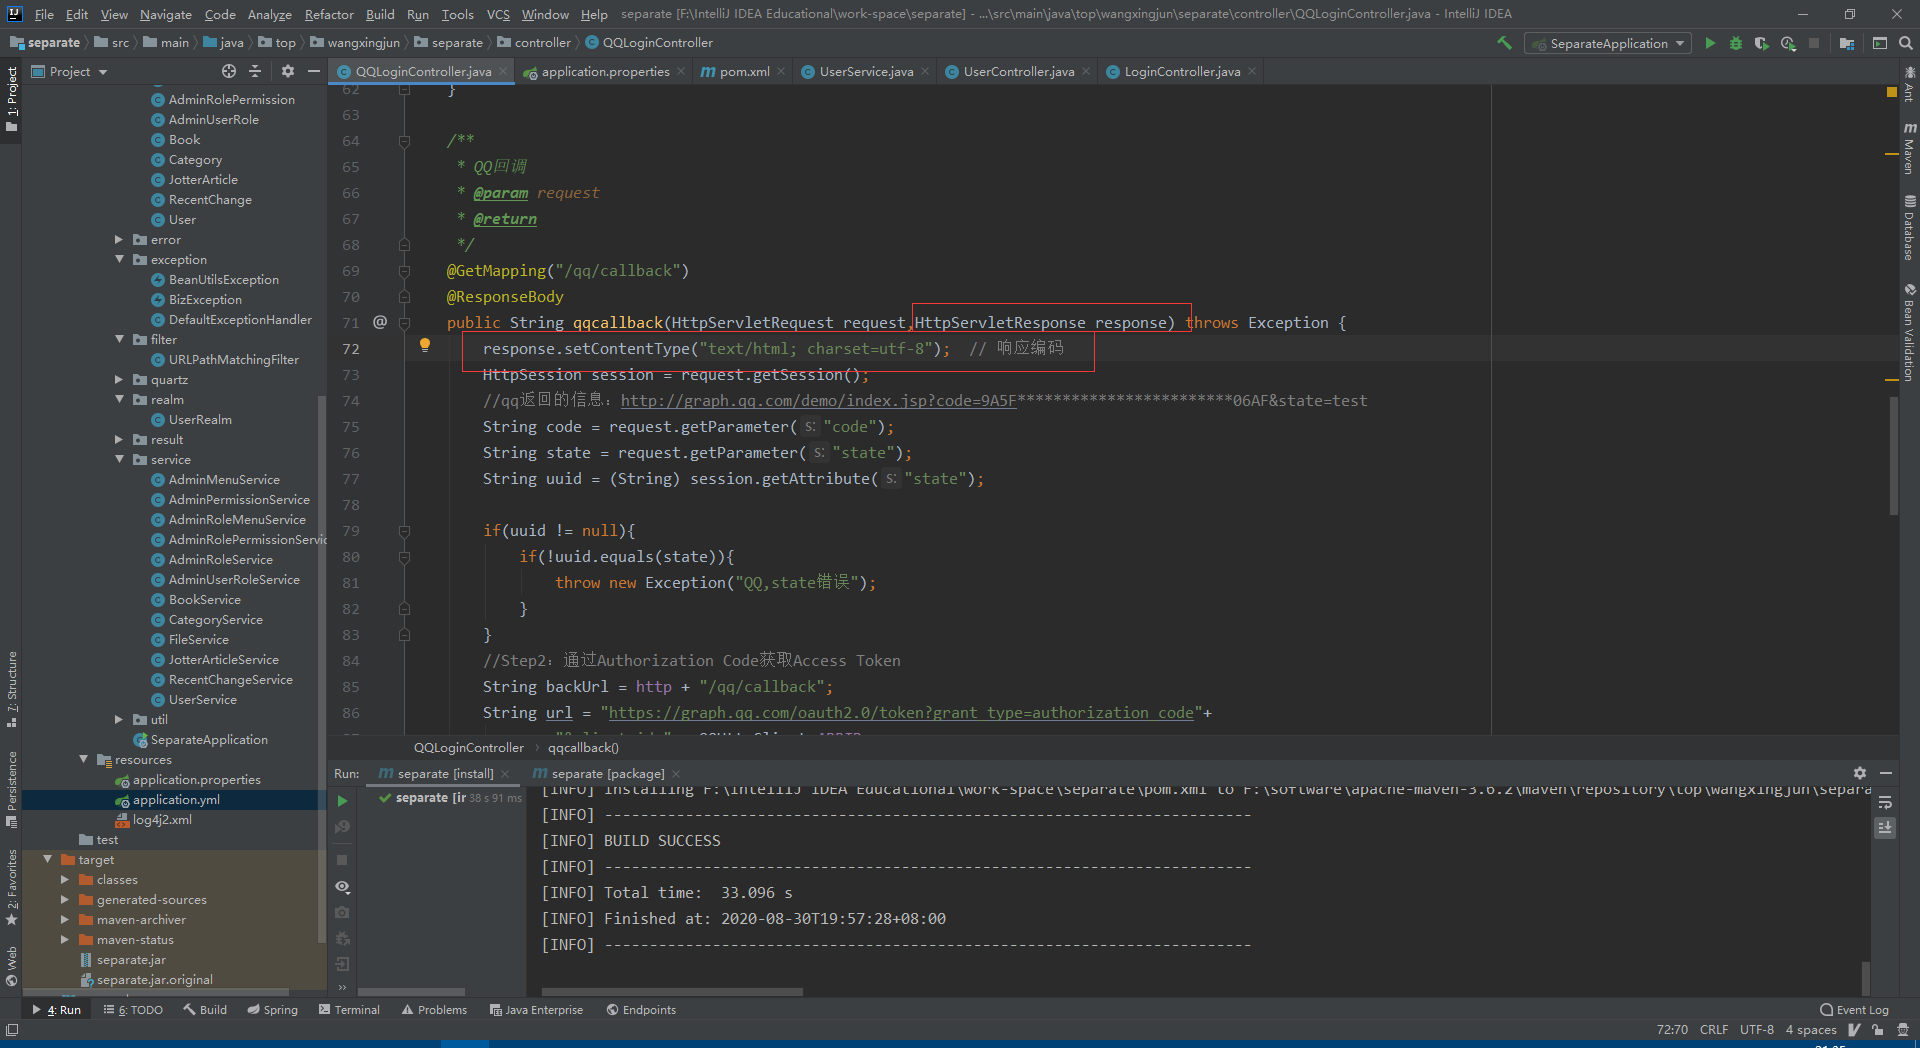Toggle the TODO tool window
Image resolution: width=1920 pixels, height=1048 pixels.
[133, 1010]
